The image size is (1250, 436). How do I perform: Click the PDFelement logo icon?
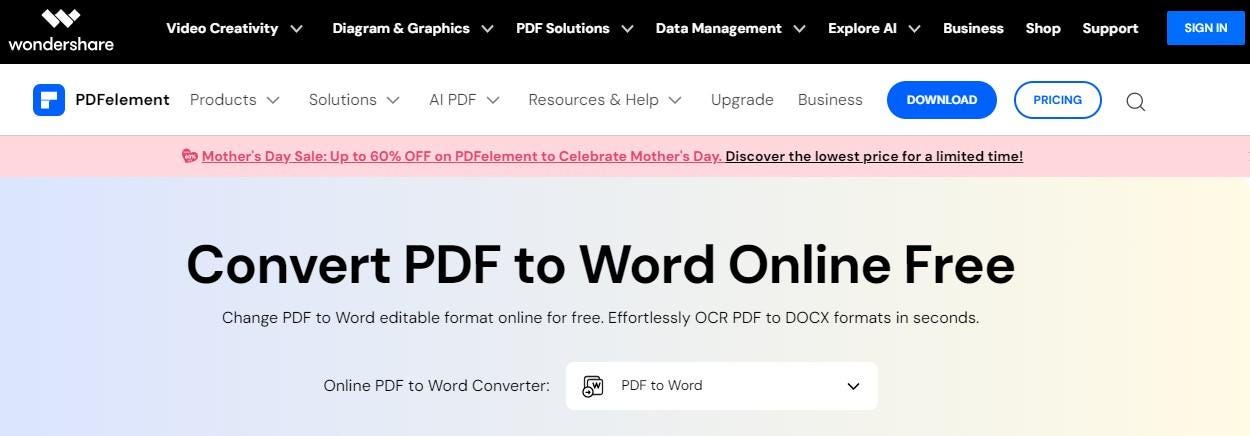point(49,100)
